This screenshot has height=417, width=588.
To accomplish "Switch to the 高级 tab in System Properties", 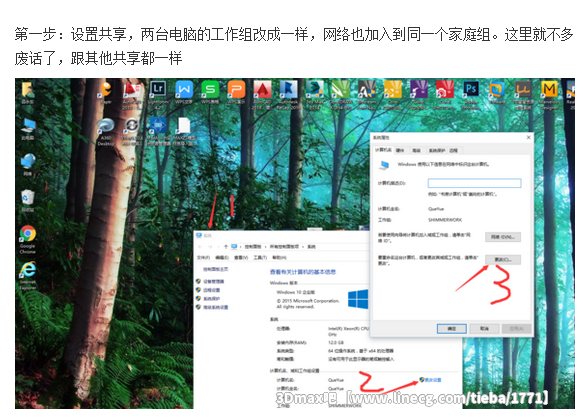I will [x=416, y=150].
